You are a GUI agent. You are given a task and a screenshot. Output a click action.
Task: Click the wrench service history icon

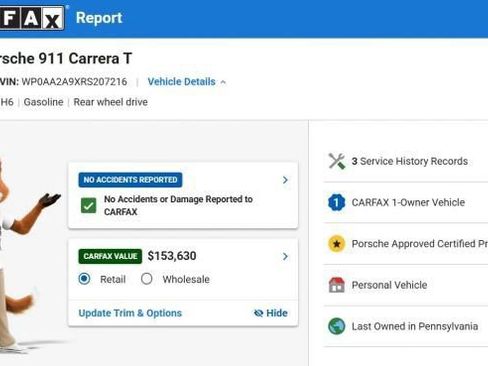(337, 161)
